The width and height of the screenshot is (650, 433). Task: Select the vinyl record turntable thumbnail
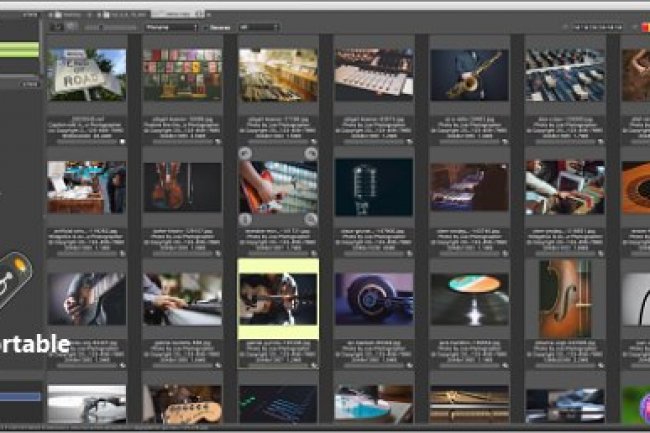point(469,299)
